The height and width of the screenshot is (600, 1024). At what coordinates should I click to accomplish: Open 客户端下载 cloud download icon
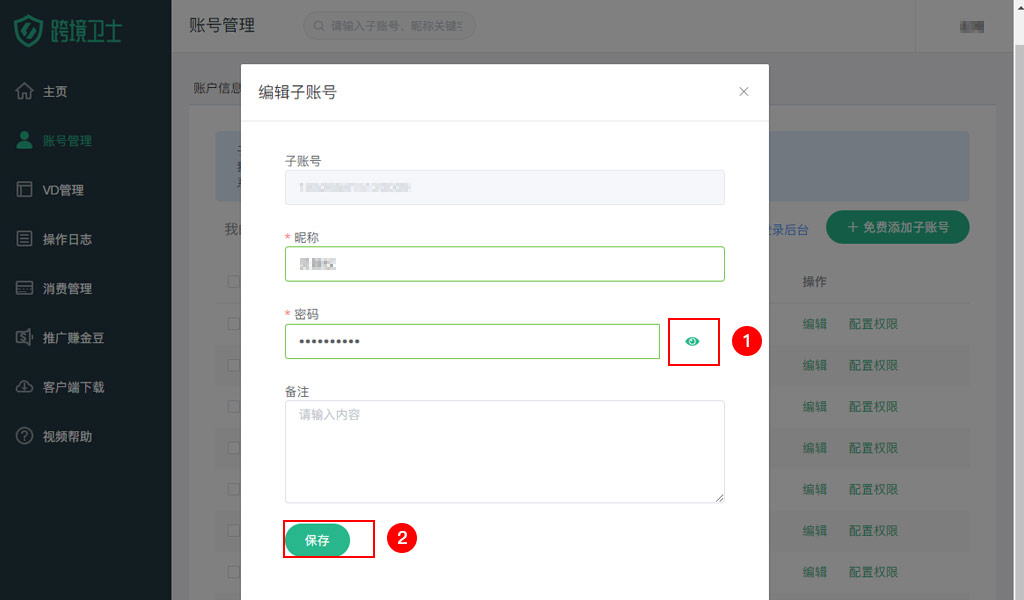pyautogui.click(x=24, y=387)
